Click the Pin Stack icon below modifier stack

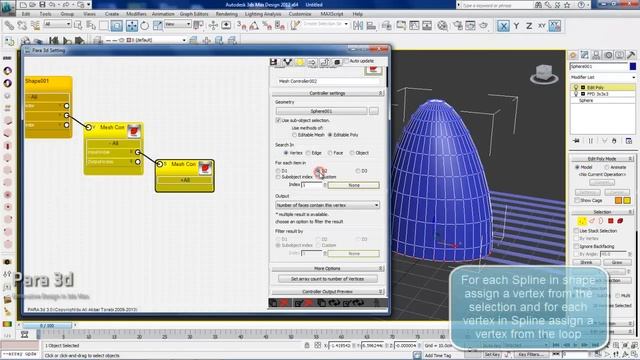(x=576, y=141)
